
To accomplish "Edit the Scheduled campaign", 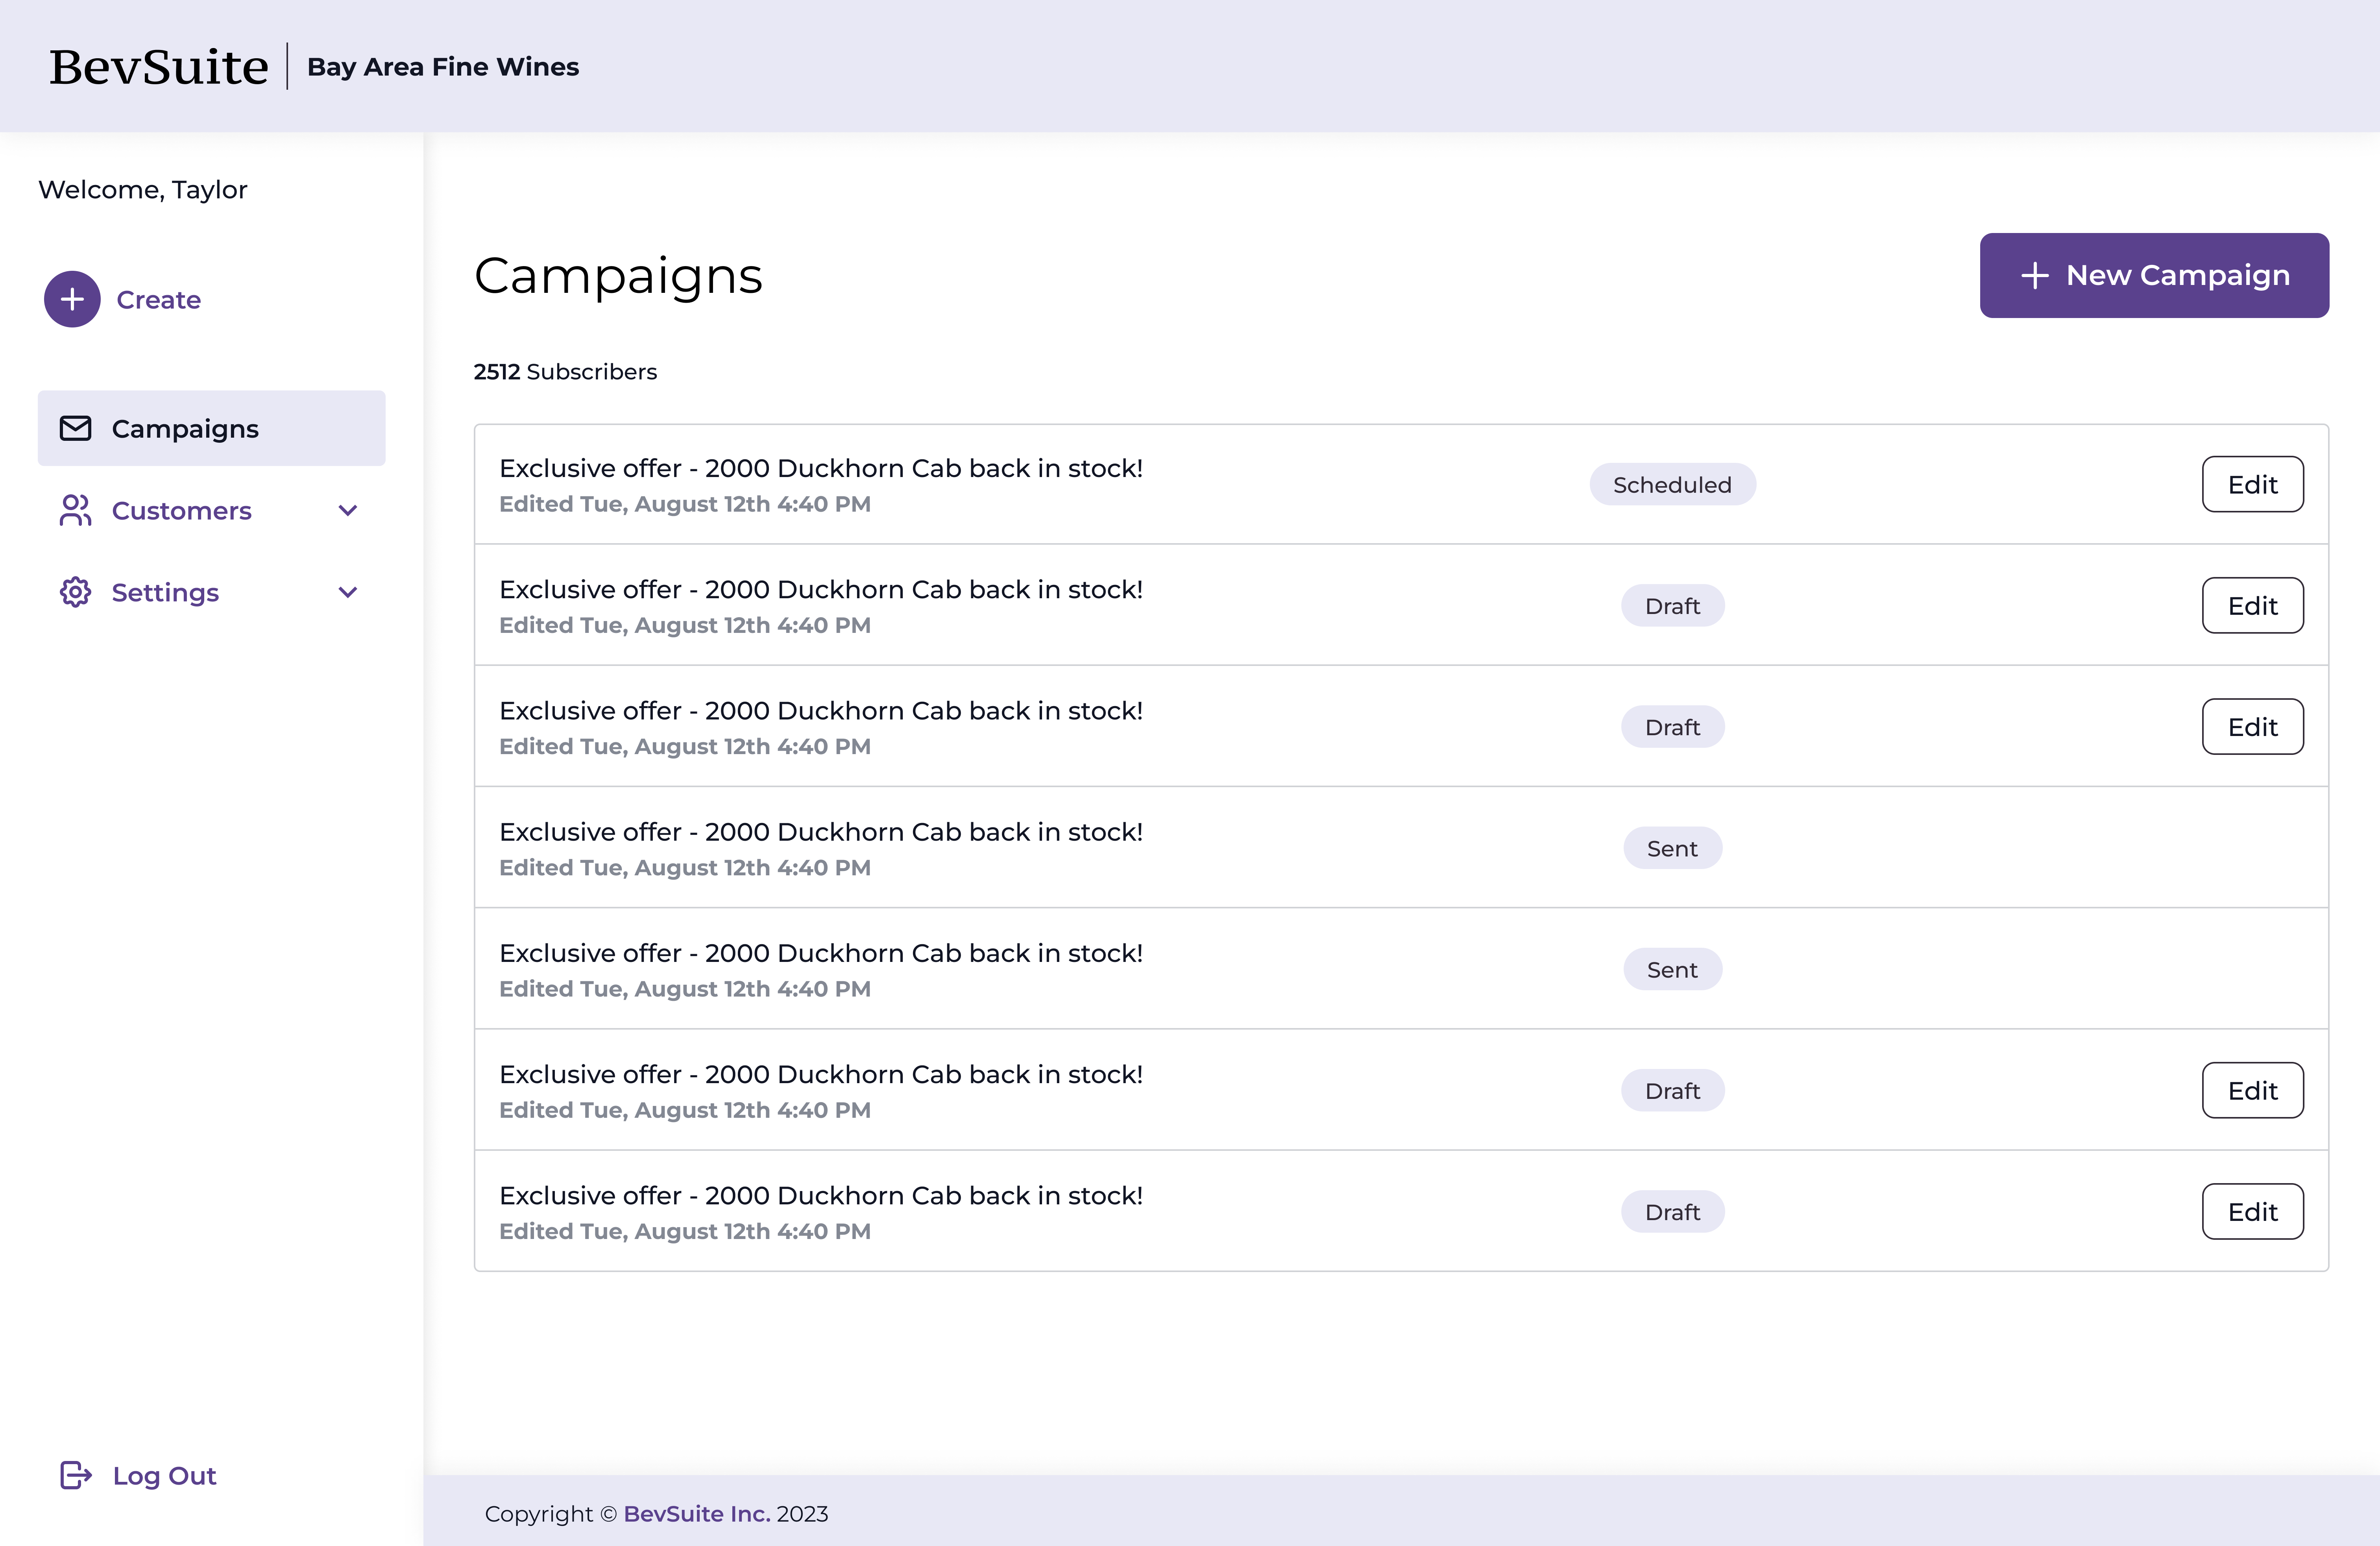I will (2252, 484).
